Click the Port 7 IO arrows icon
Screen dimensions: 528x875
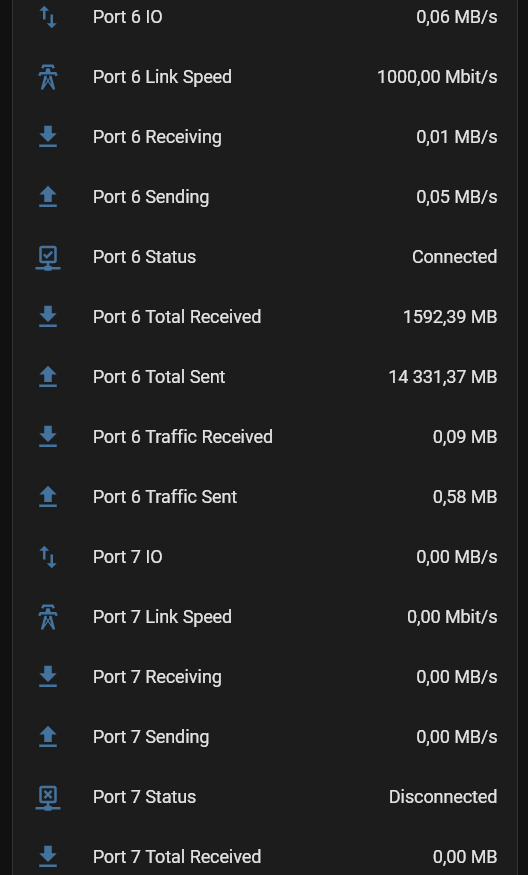tap(48, 557)
